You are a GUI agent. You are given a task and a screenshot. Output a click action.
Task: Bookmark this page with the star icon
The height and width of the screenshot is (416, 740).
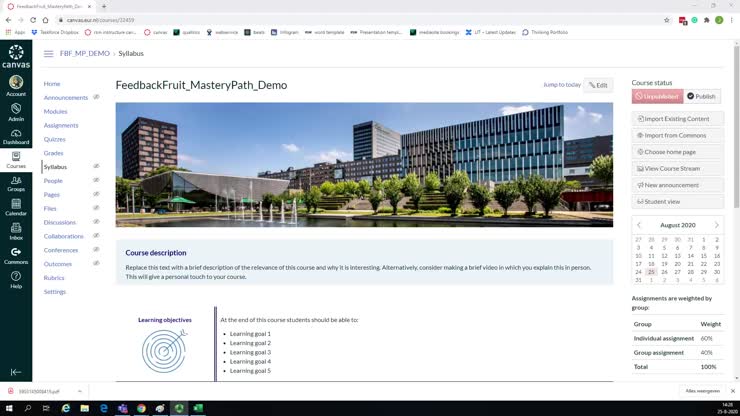(x=666, y=20)
